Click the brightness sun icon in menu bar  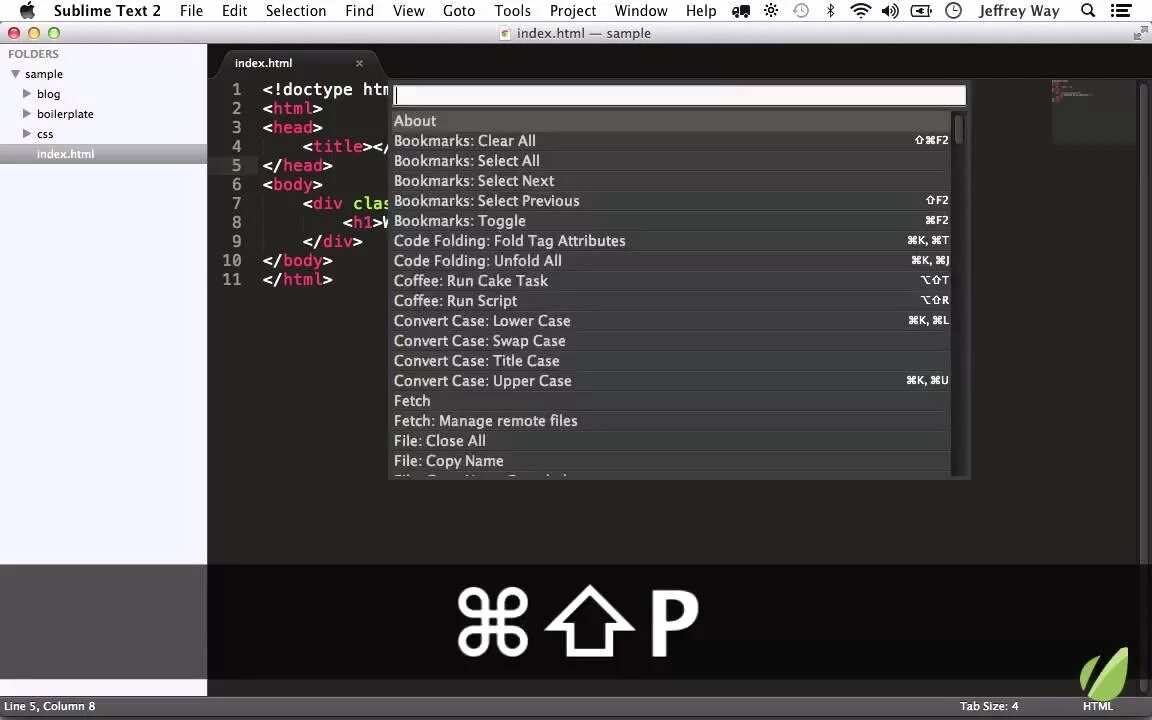(x=771, y=10)
